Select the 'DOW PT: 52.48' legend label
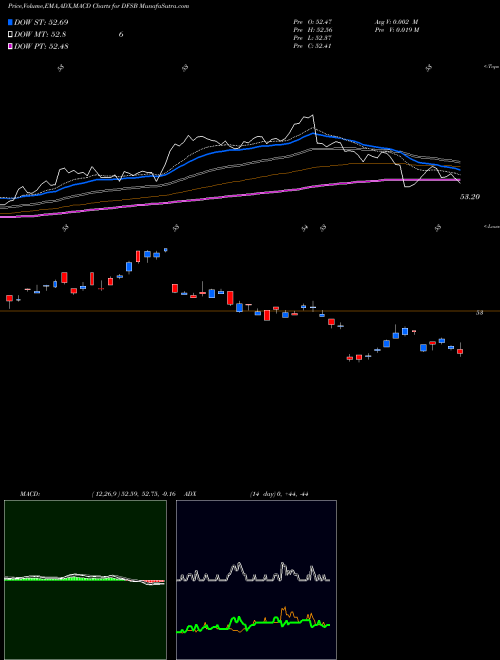Screen dimensions: 500x660 point(41,46)
